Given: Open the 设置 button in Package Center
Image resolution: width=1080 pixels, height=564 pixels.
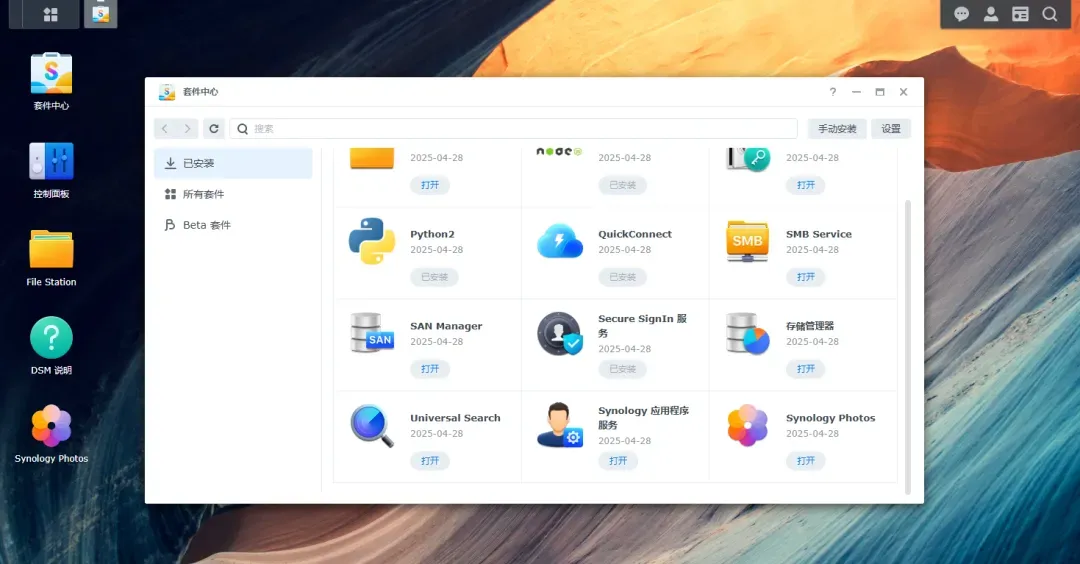Looking at the screenshot, I should point(891,129).
